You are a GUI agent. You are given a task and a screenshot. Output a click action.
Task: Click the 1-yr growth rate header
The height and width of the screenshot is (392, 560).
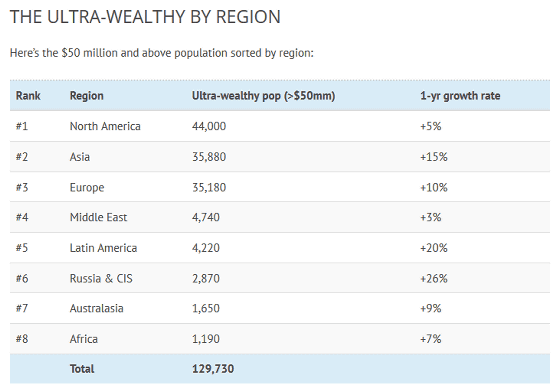[x=460, y=96]
